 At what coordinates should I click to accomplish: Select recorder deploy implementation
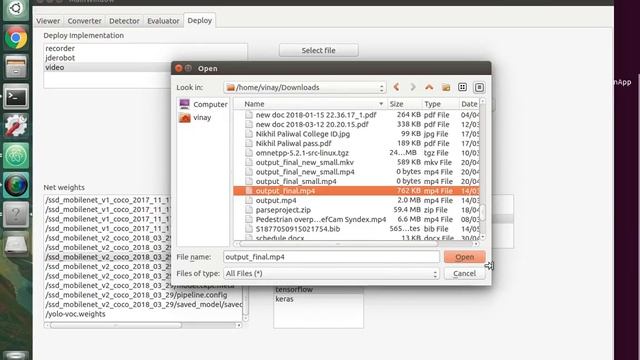pyautogui.click(x=60, y=48)
